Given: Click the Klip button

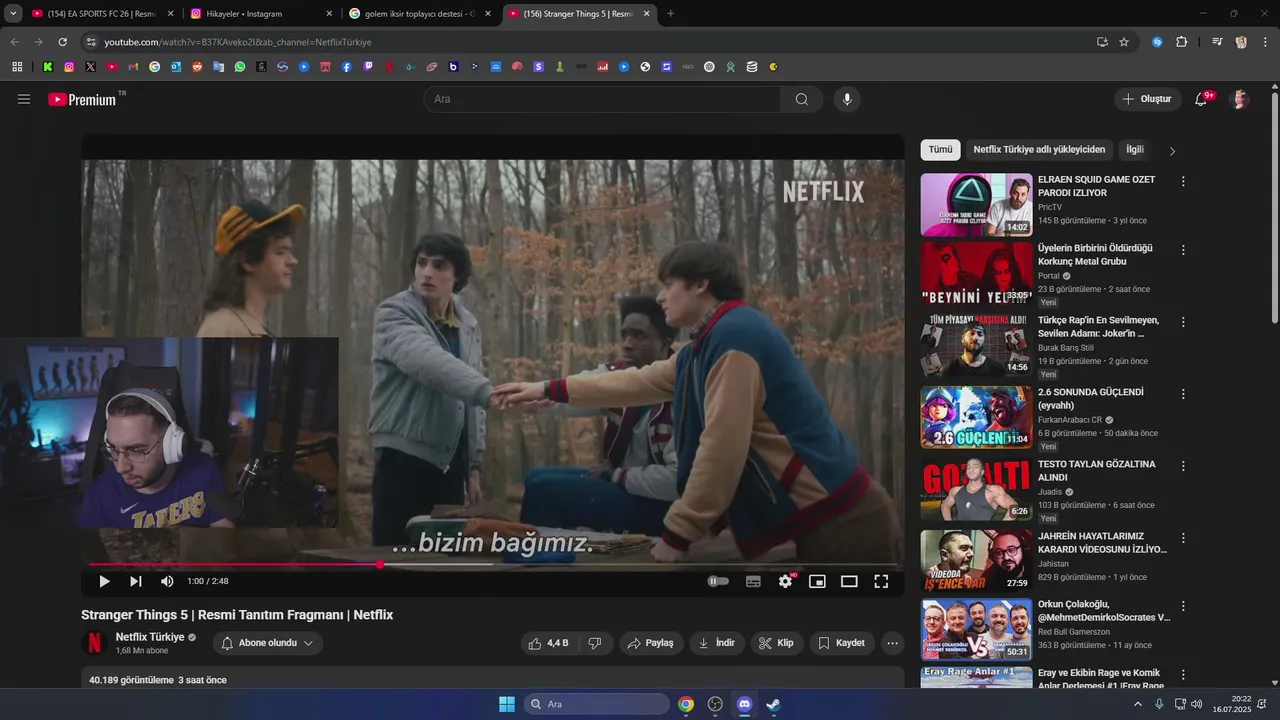Looking at the screenshot, I should tap(777, 643).
